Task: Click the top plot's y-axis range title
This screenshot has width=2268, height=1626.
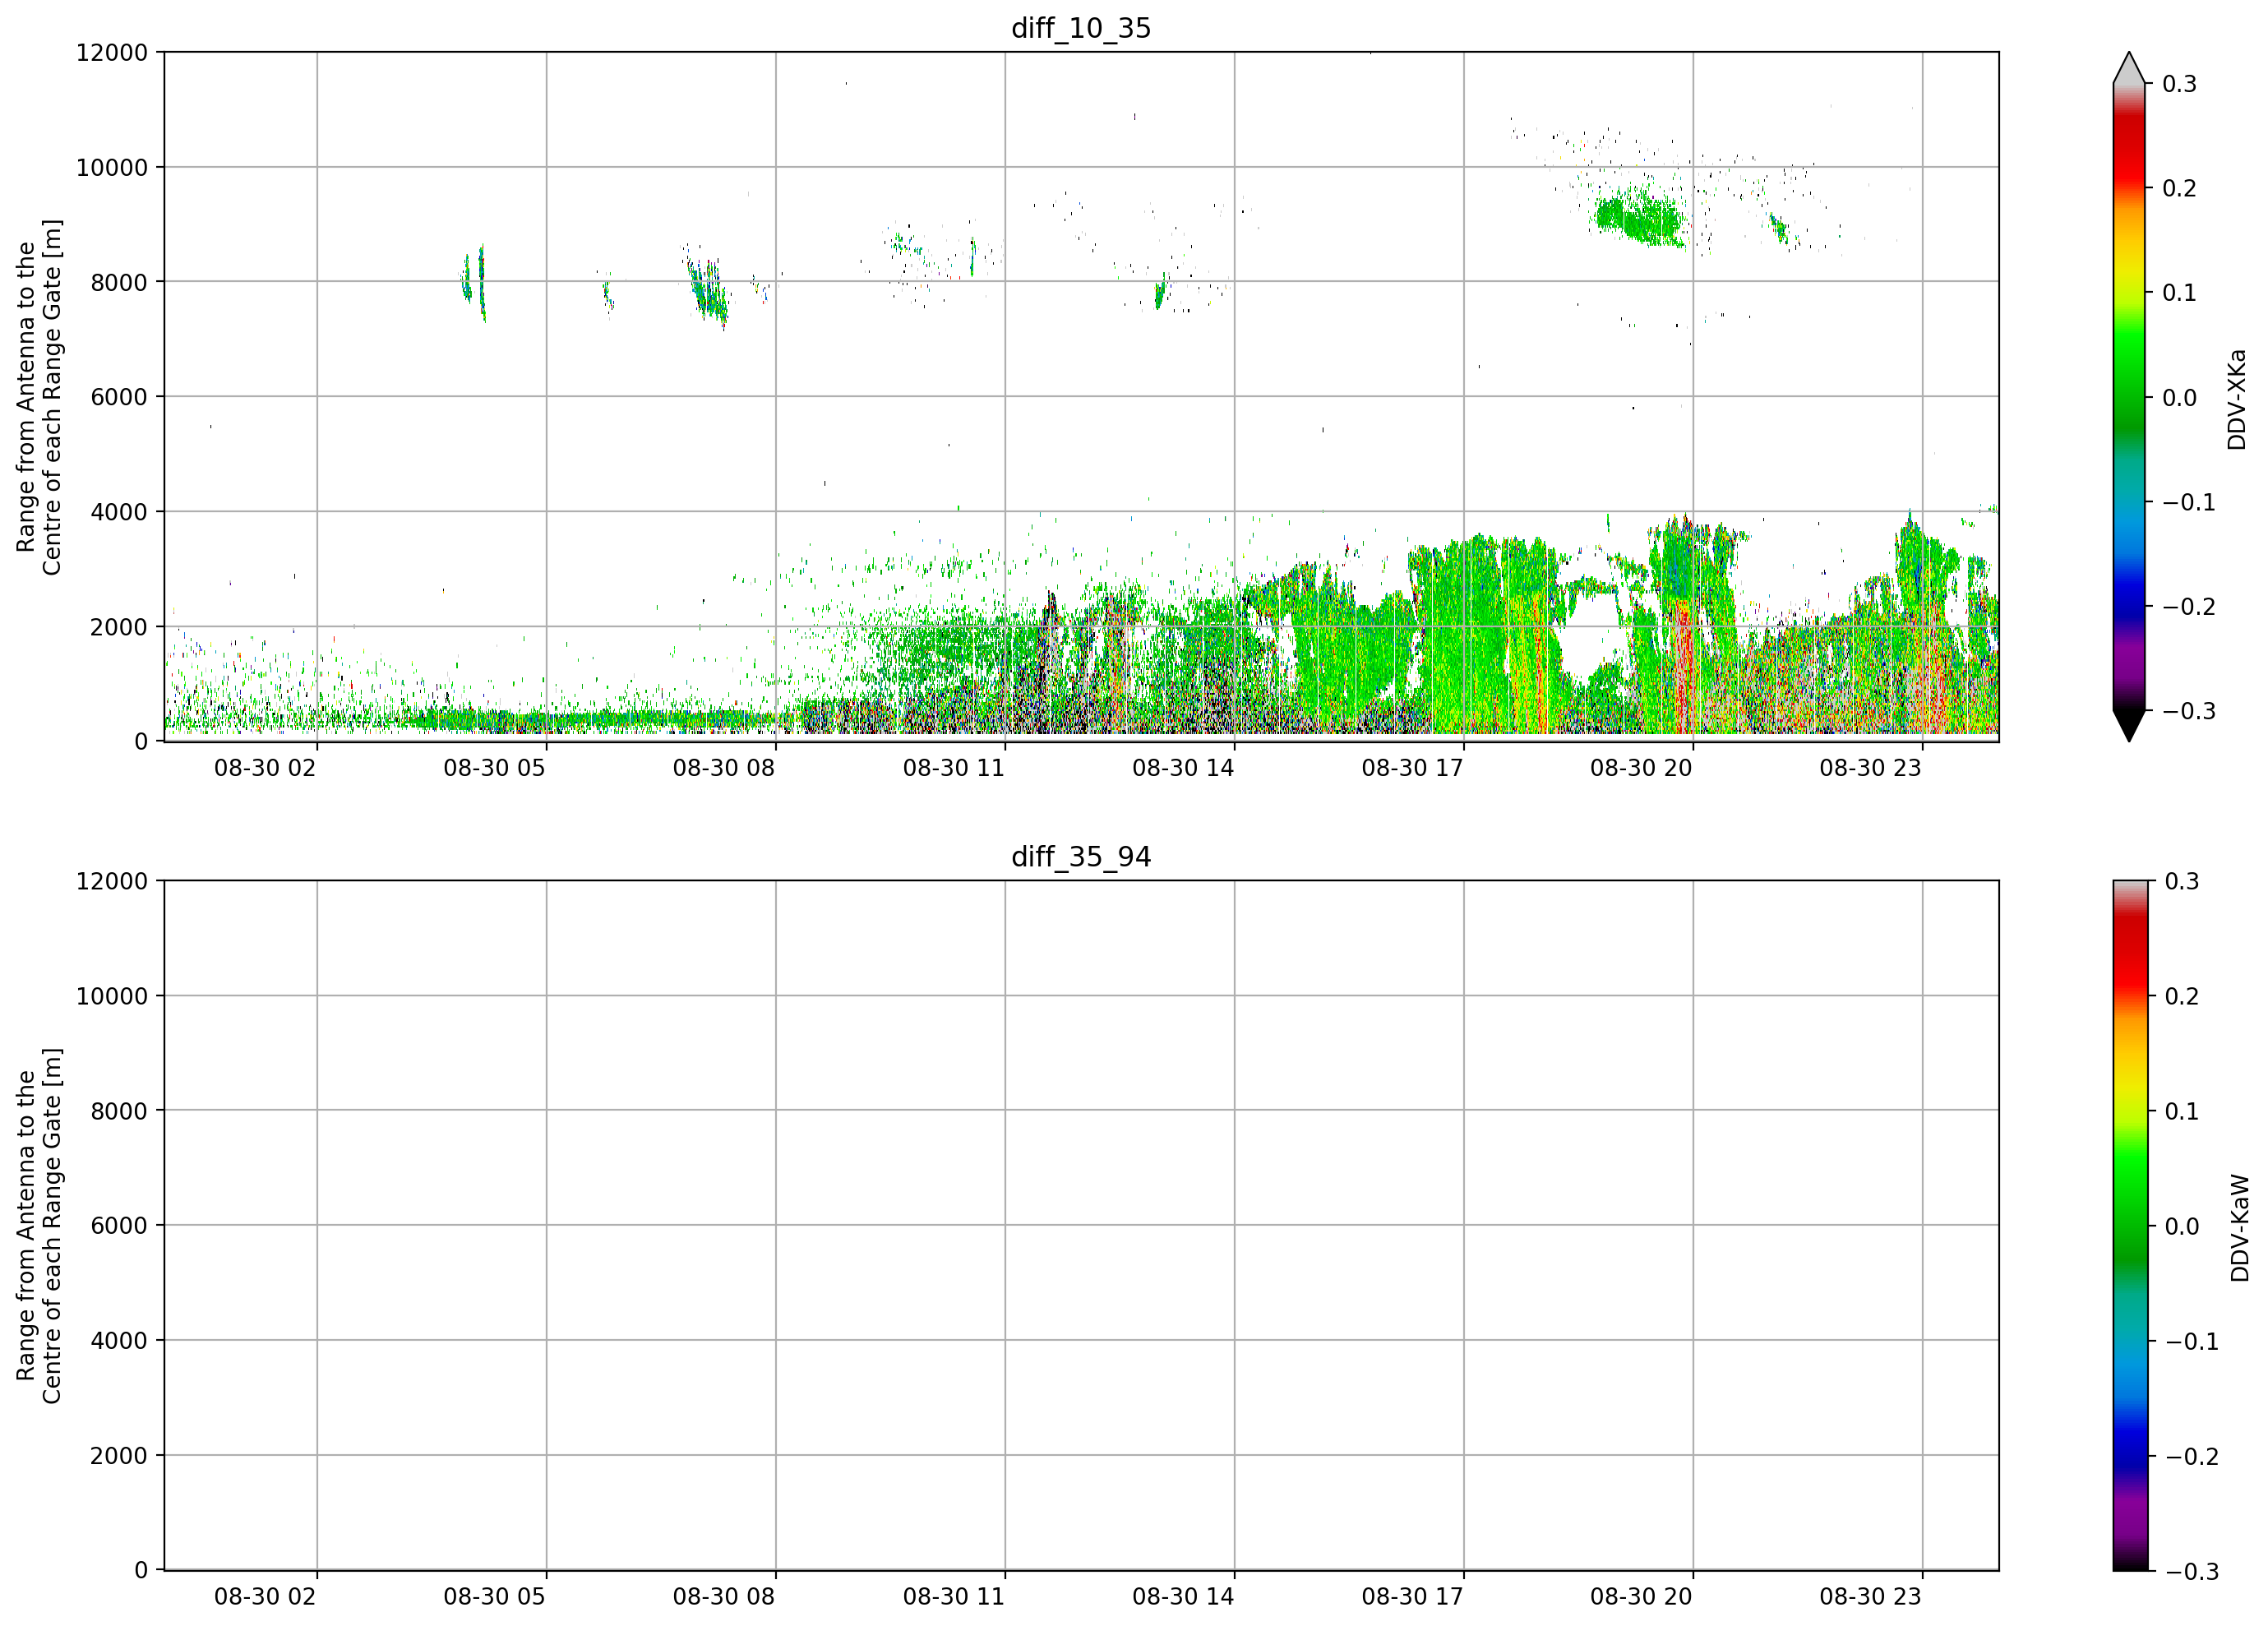Action: point(39,397)
